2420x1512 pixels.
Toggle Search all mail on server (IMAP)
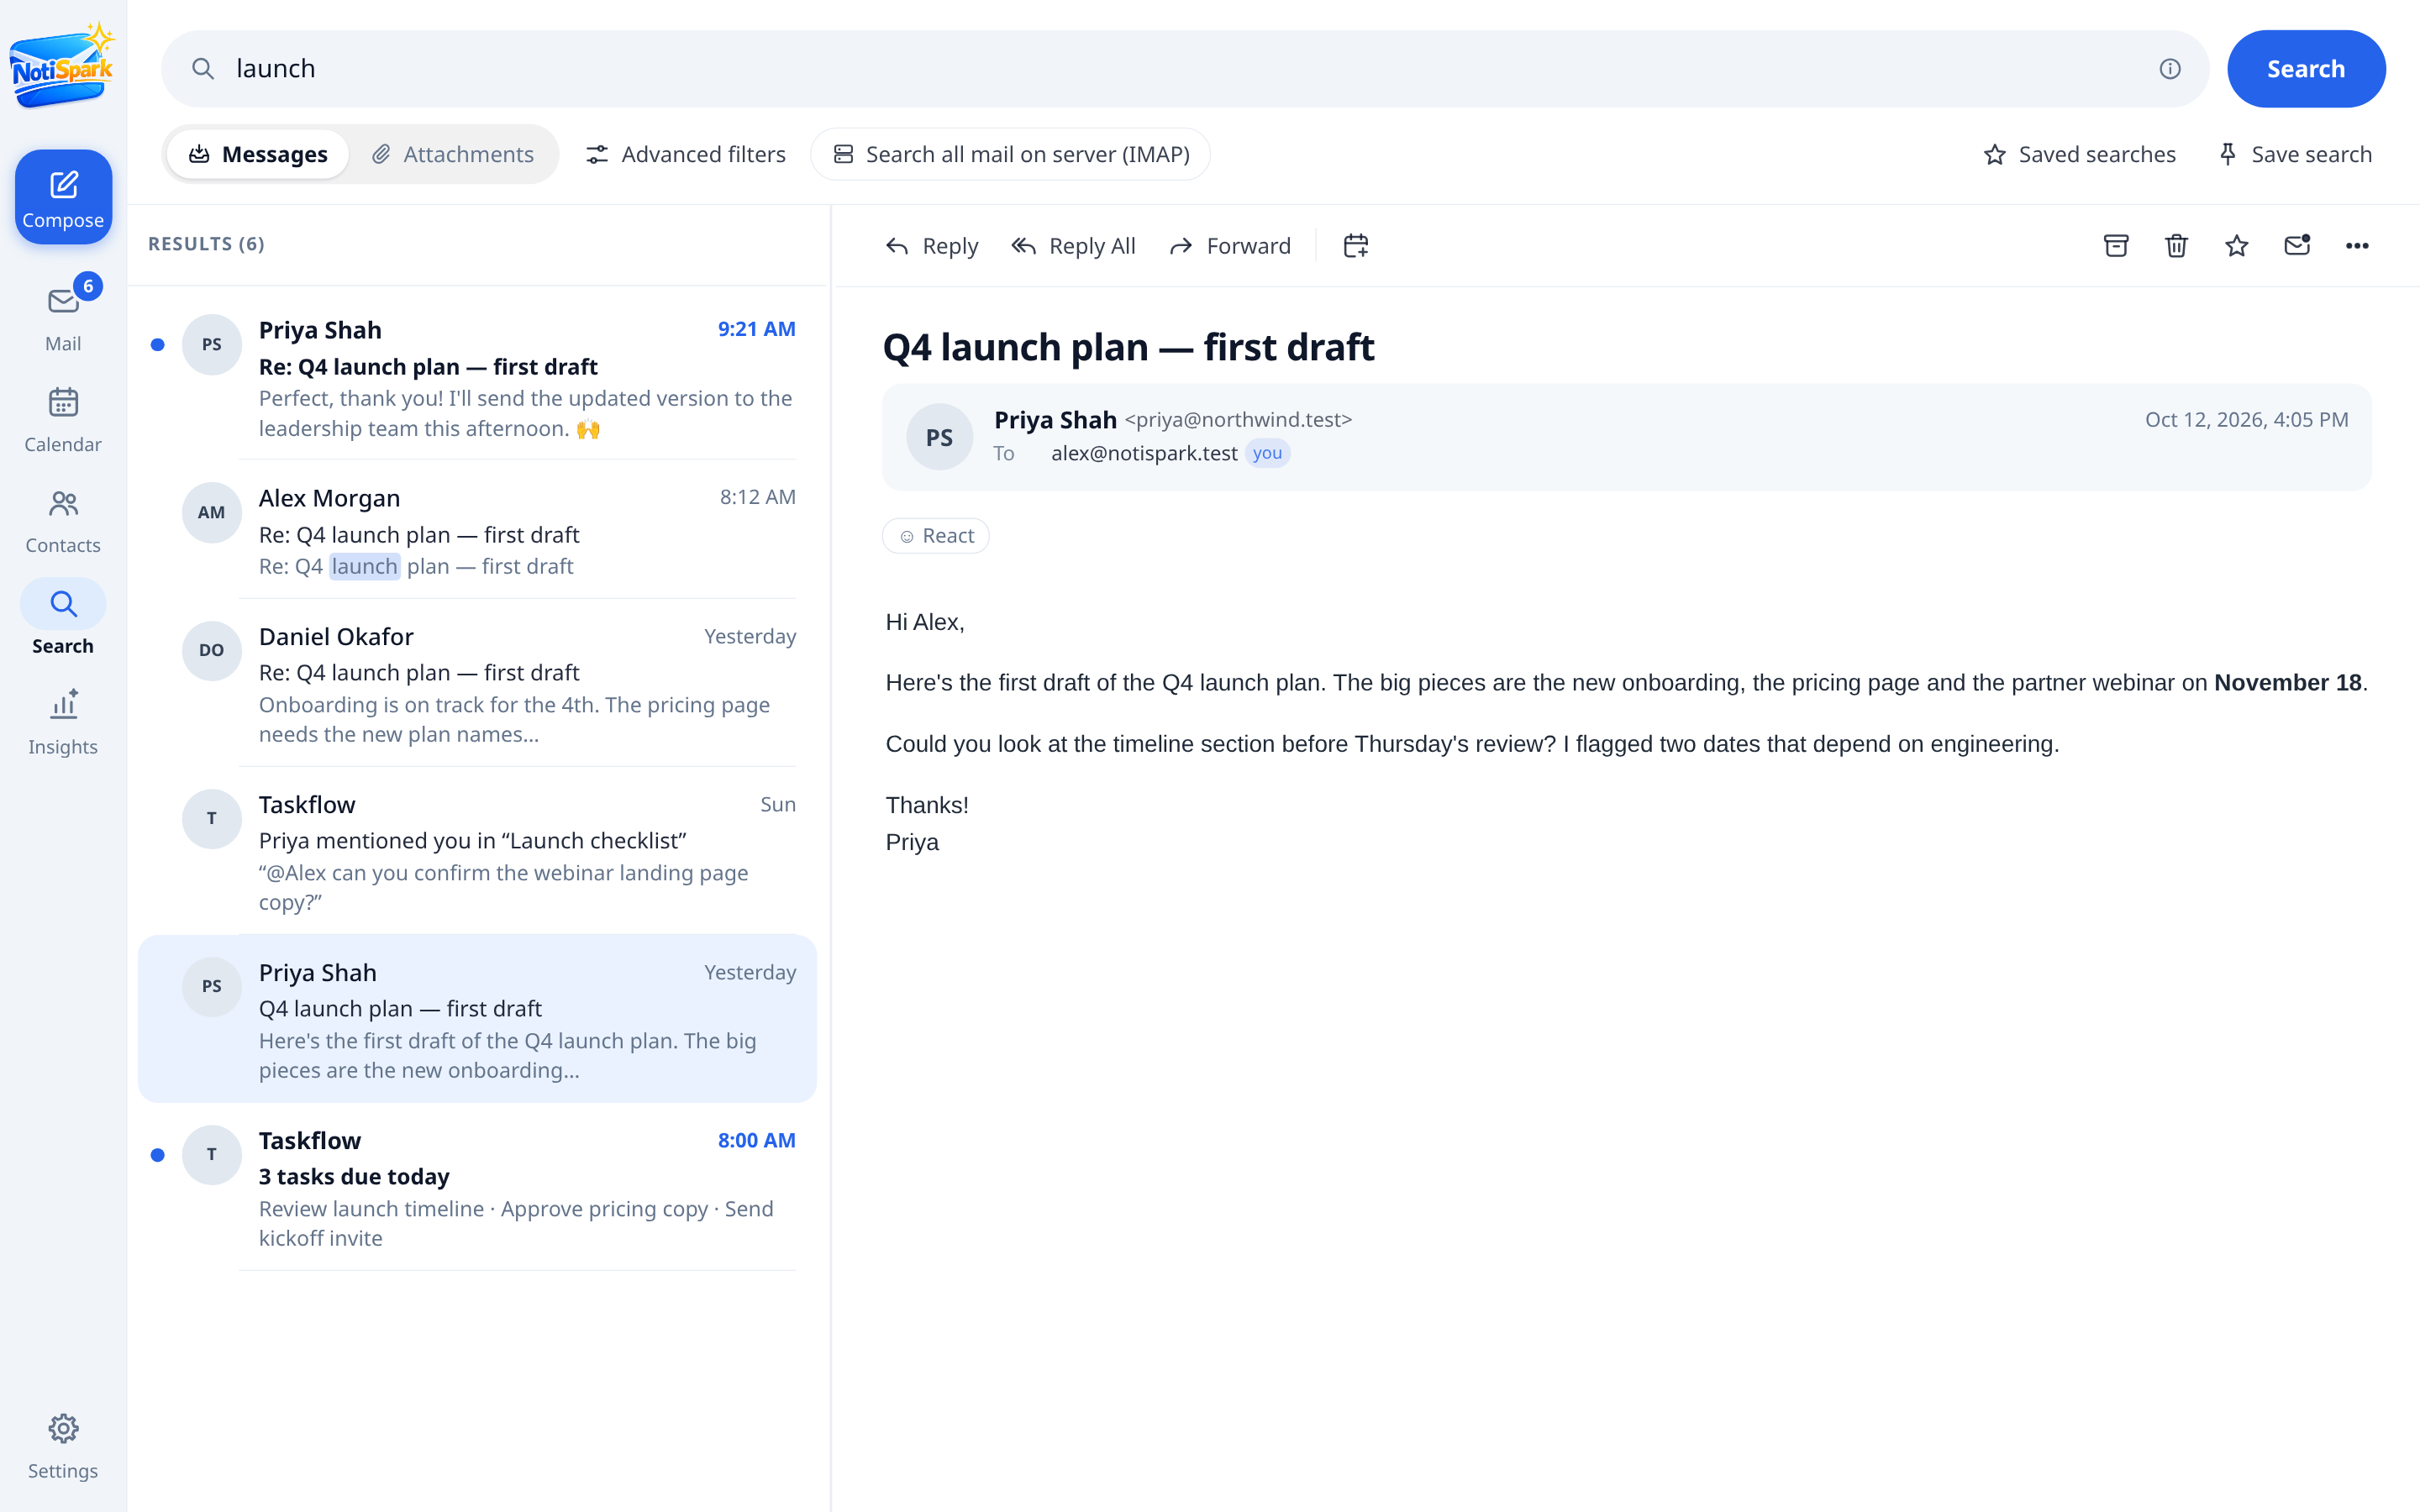point(1010,154)
